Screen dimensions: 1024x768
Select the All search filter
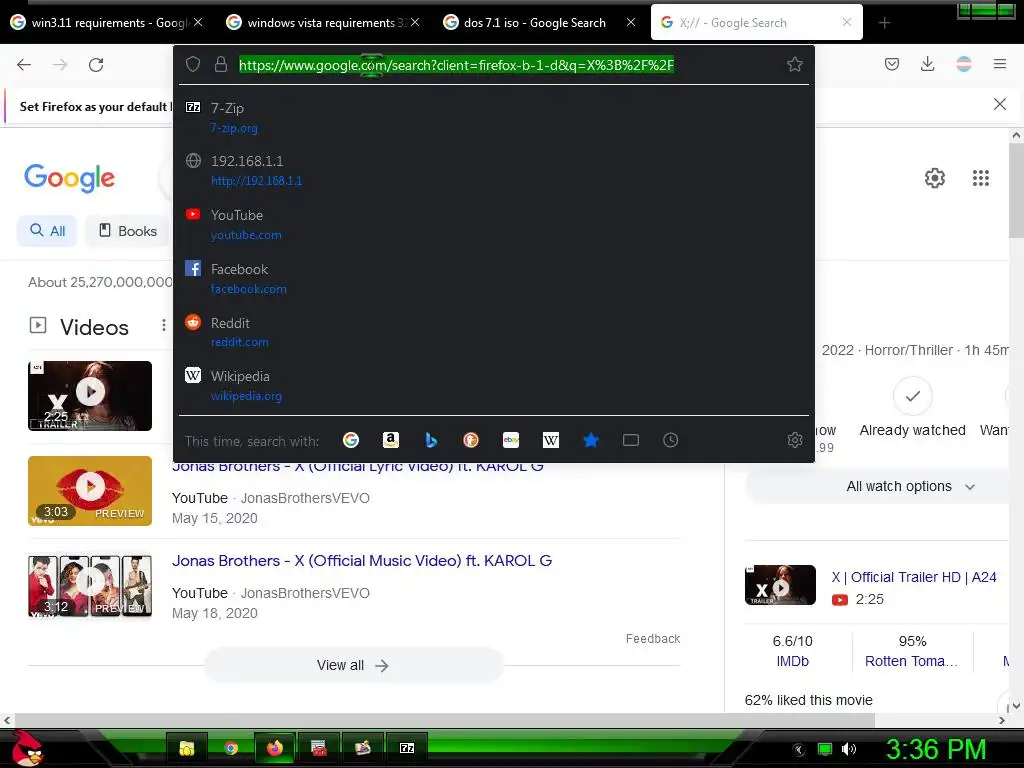coord(47,231)
